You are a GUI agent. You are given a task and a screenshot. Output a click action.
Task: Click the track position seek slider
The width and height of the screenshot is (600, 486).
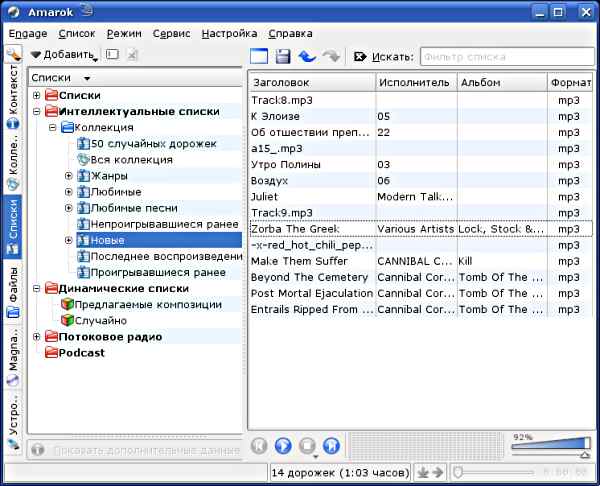coord(496,473)
